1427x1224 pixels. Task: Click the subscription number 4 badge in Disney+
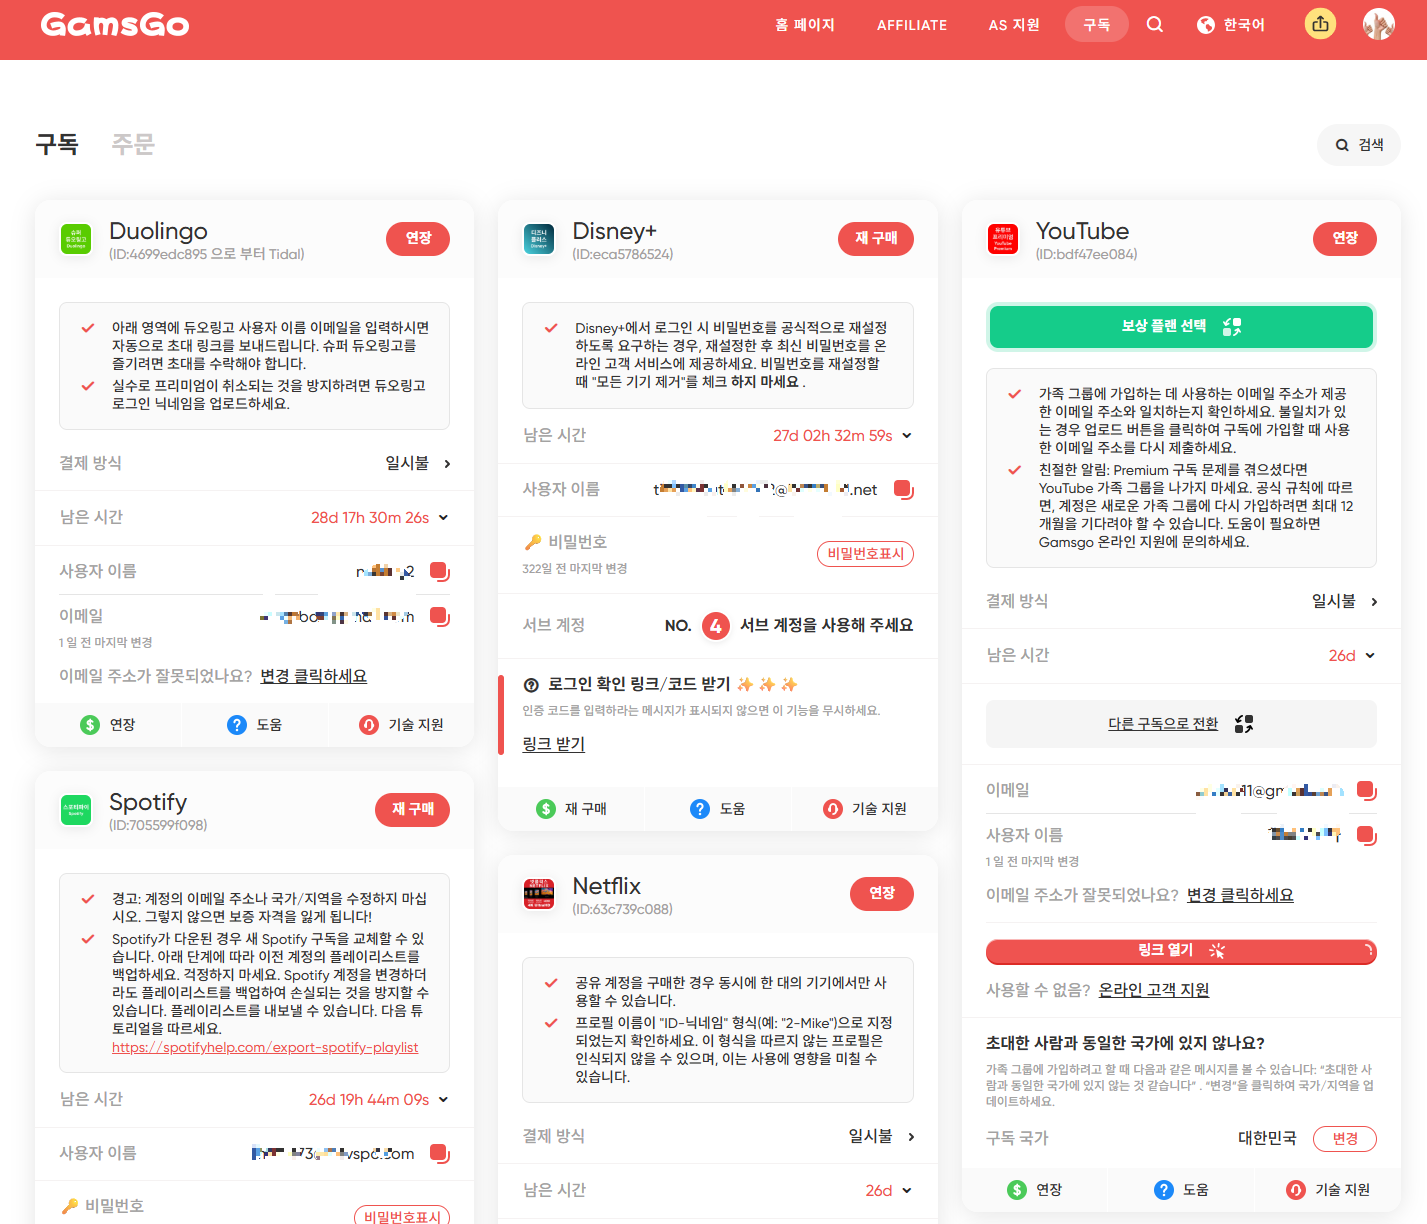pos(715,626)
